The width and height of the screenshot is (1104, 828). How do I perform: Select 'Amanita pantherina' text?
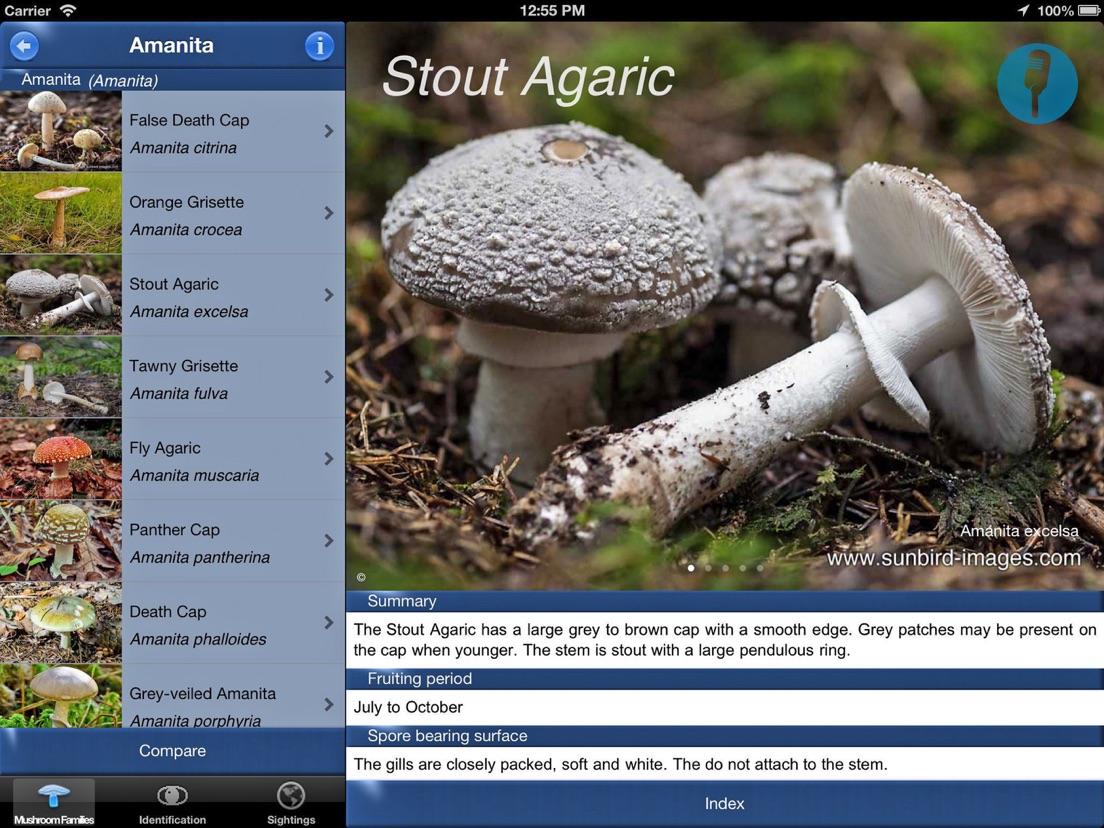tap(200, 558)
